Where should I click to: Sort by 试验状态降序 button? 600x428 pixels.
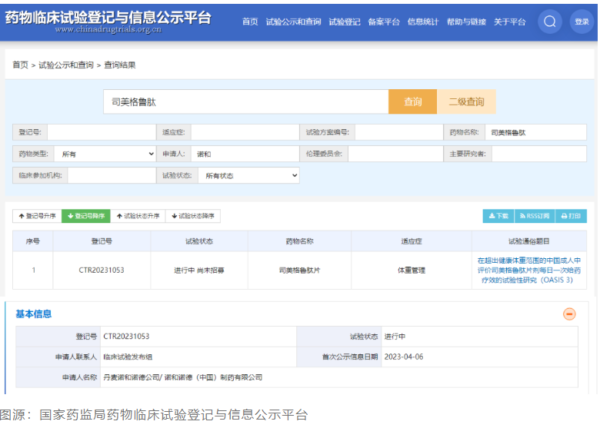193,216
